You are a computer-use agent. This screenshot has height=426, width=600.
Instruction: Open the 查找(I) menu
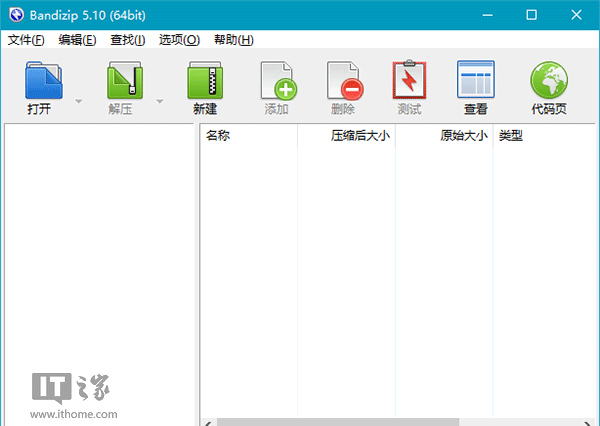pyautogui.click(x=127, y=40)
